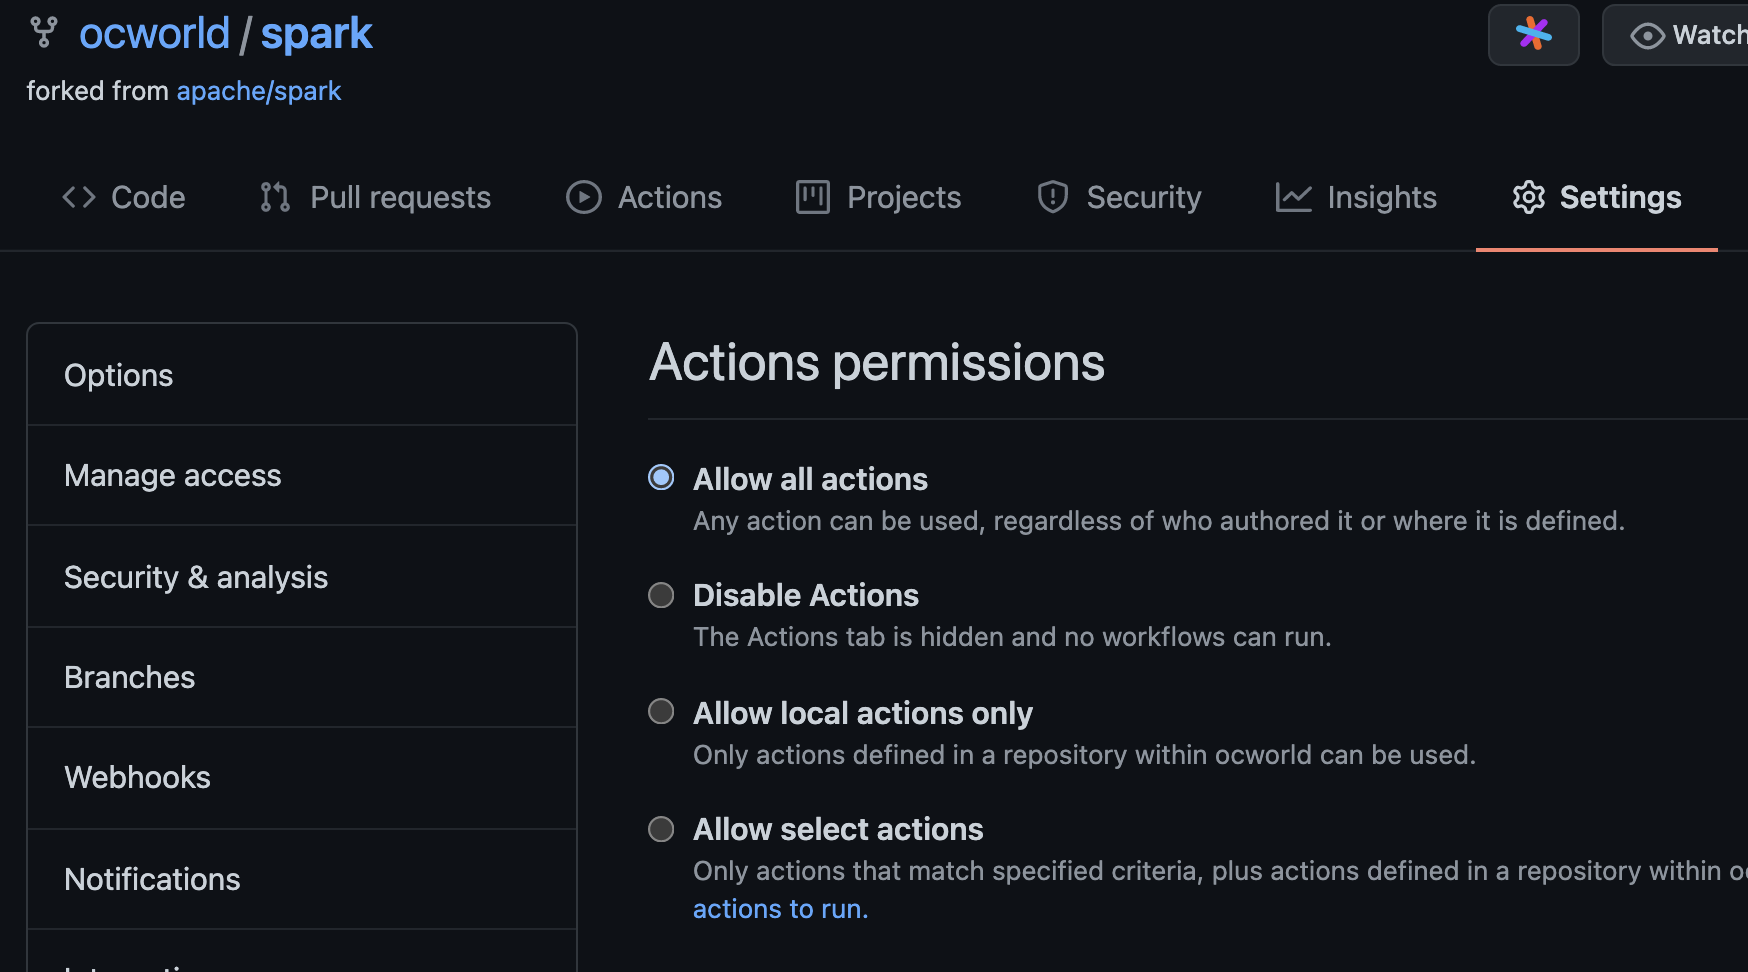This screenshot has height=972, width=1748.
Task: Click the Projects board icon
Action: [x=812, y=197]
